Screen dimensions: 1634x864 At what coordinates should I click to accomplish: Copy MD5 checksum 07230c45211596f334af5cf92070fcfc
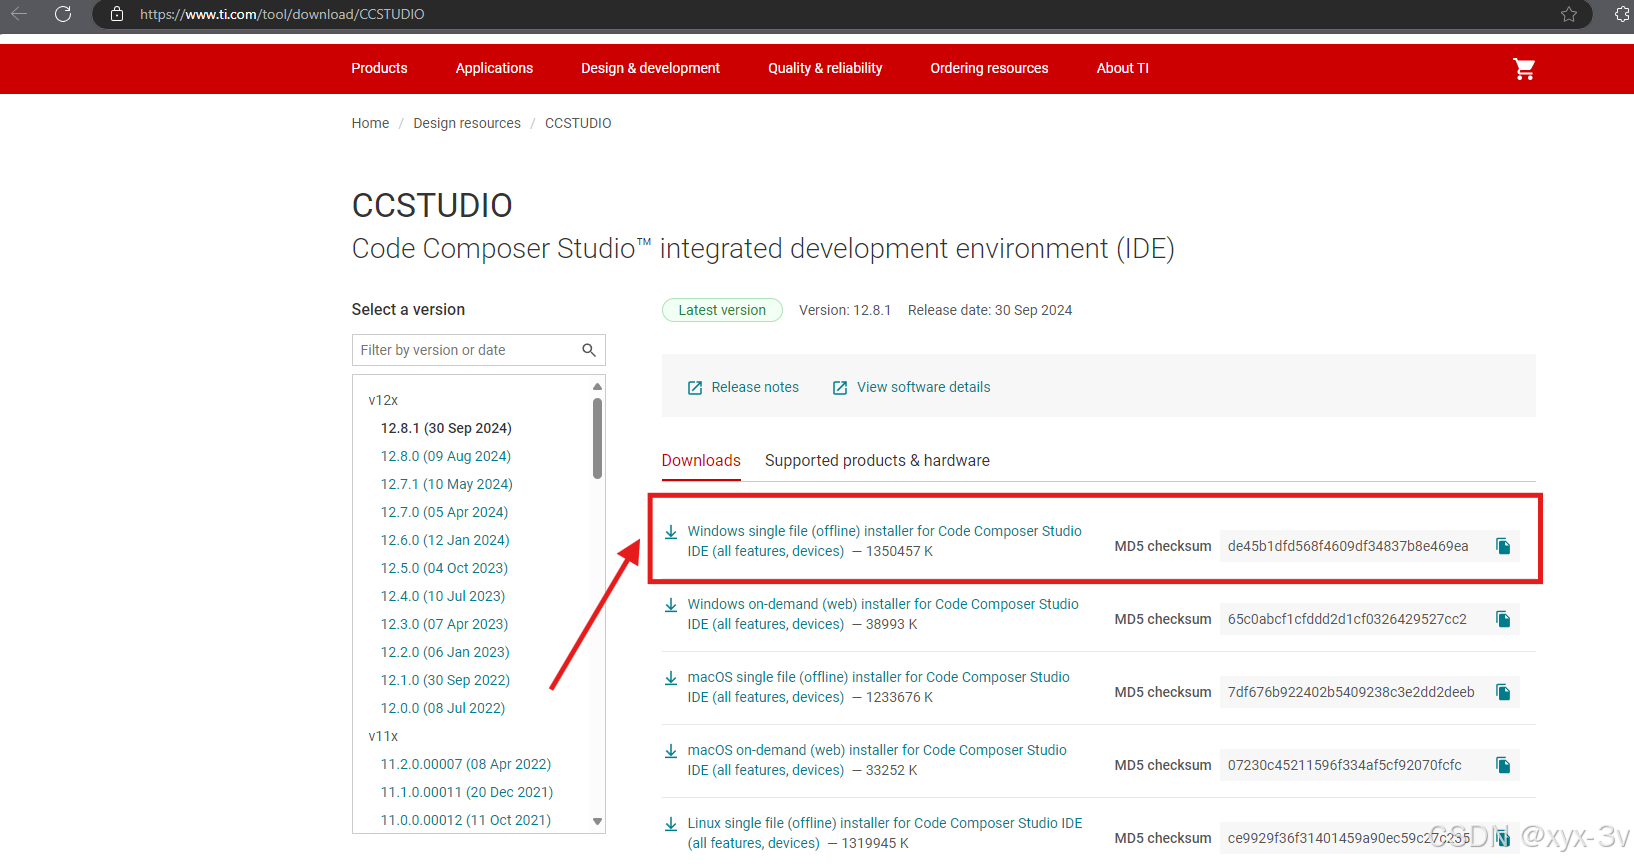(x=1502, y=765)
